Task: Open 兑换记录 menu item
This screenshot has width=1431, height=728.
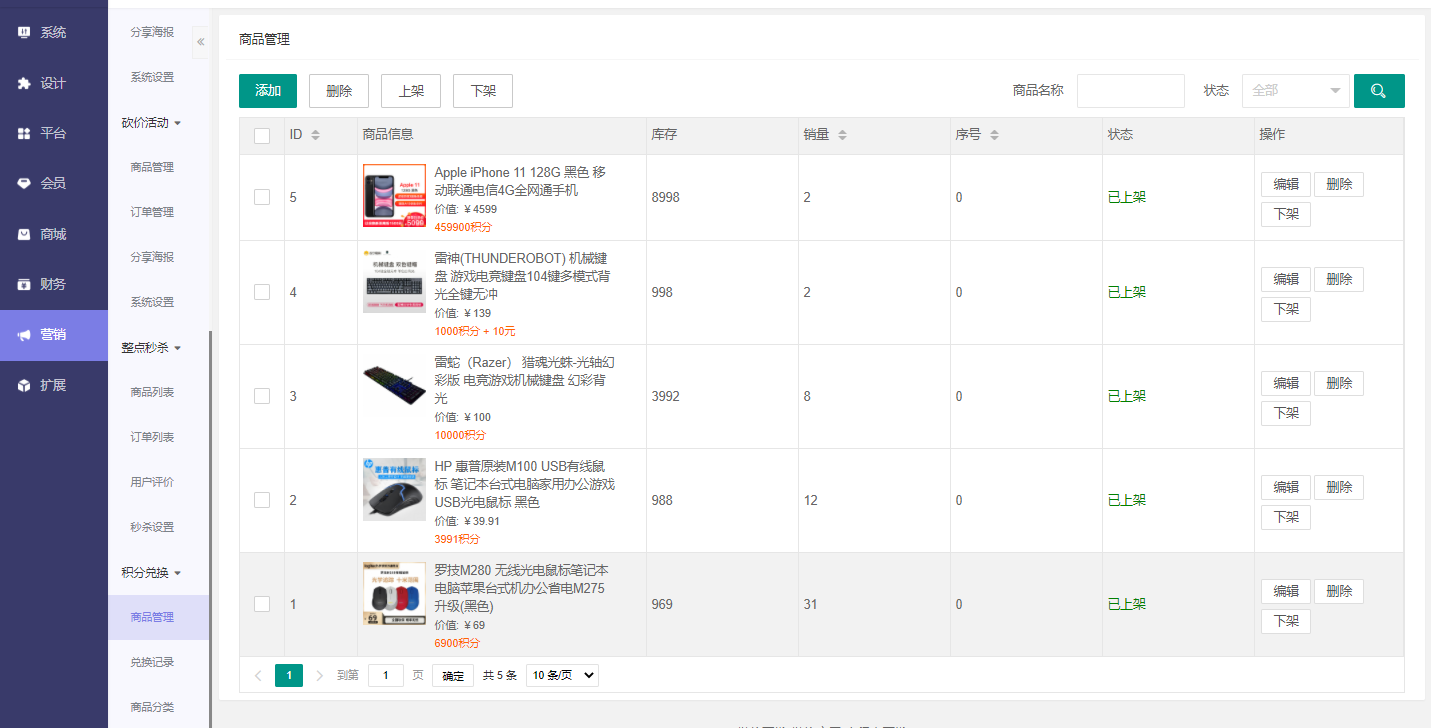Action: 152,662
